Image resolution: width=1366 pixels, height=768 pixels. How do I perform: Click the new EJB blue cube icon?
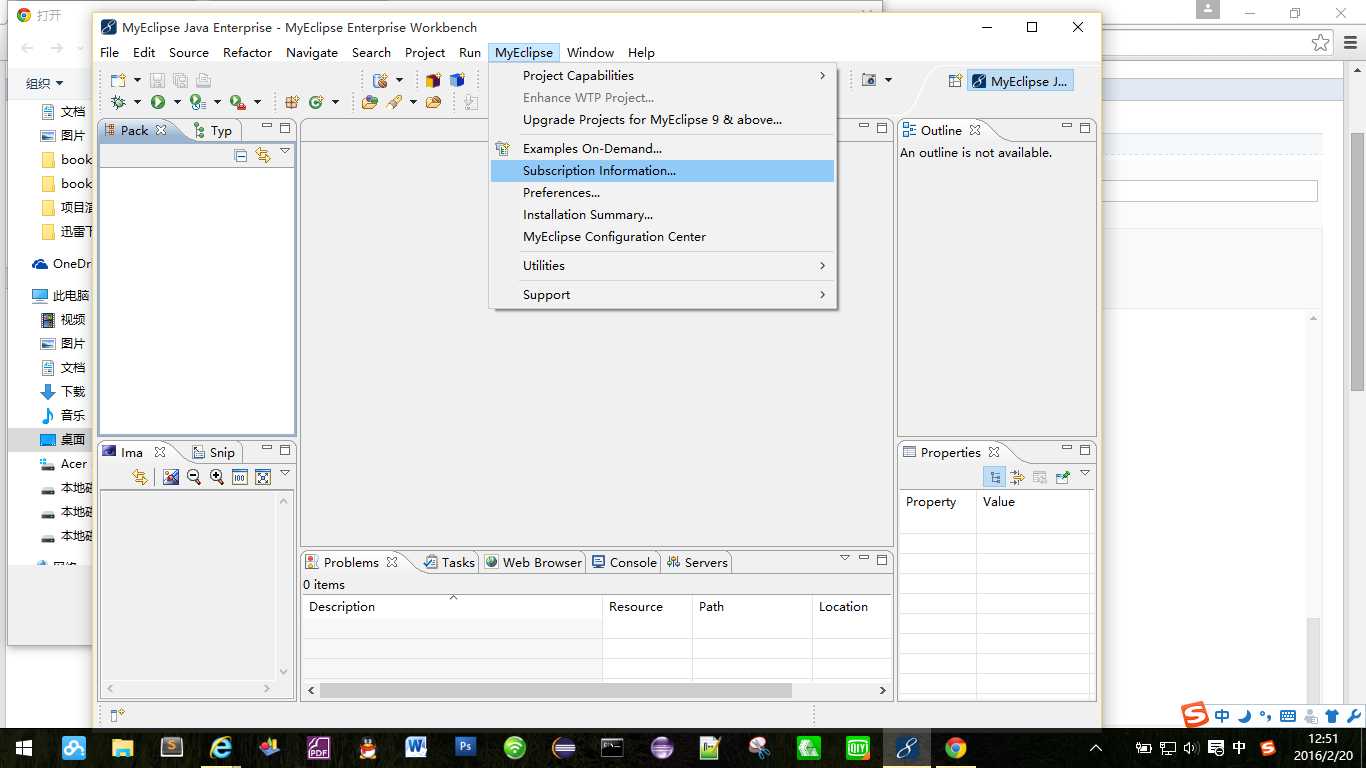point(457,81)
